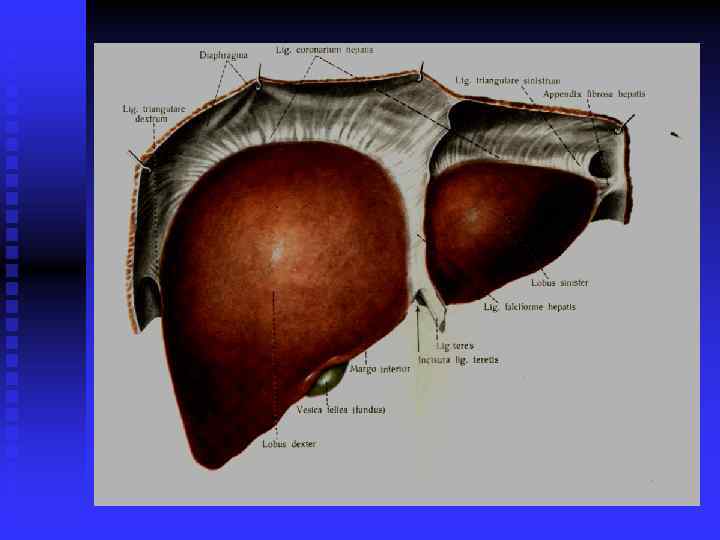
Task: Click the "Lobus dexter" label
Action: click(289, 444)
